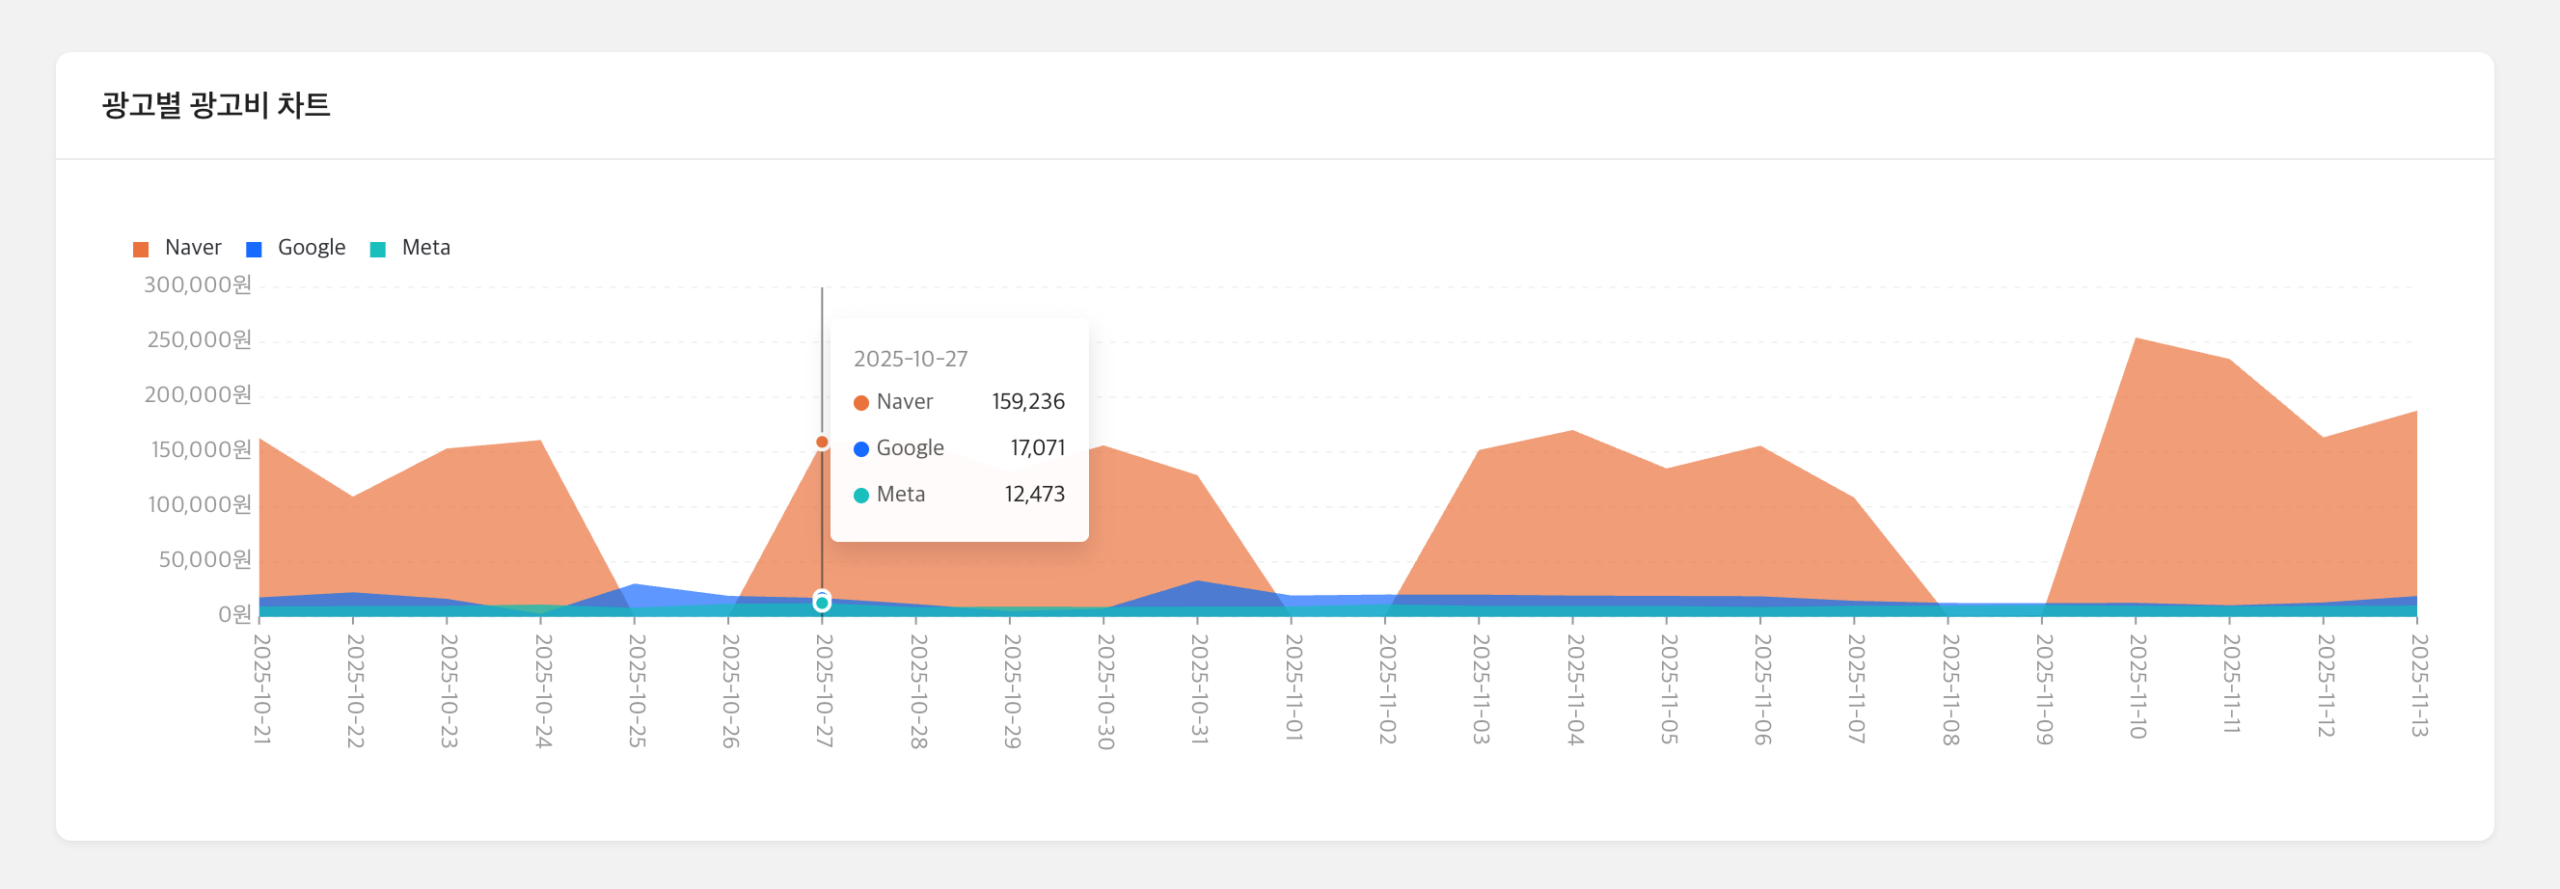The height and width of the screenshot is (889, 2560).
Task: Click the teal Meta marker on hover line
Action: coord(822,603)
